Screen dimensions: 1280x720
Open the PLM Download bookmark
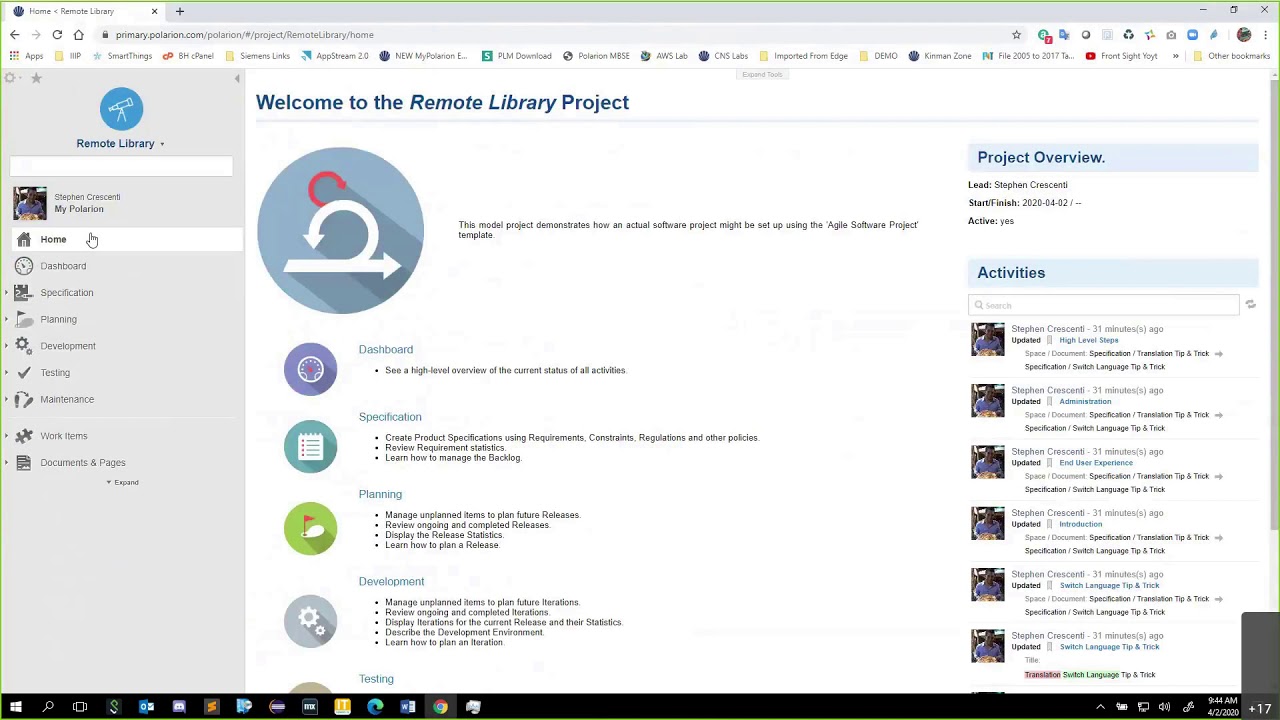517,56
